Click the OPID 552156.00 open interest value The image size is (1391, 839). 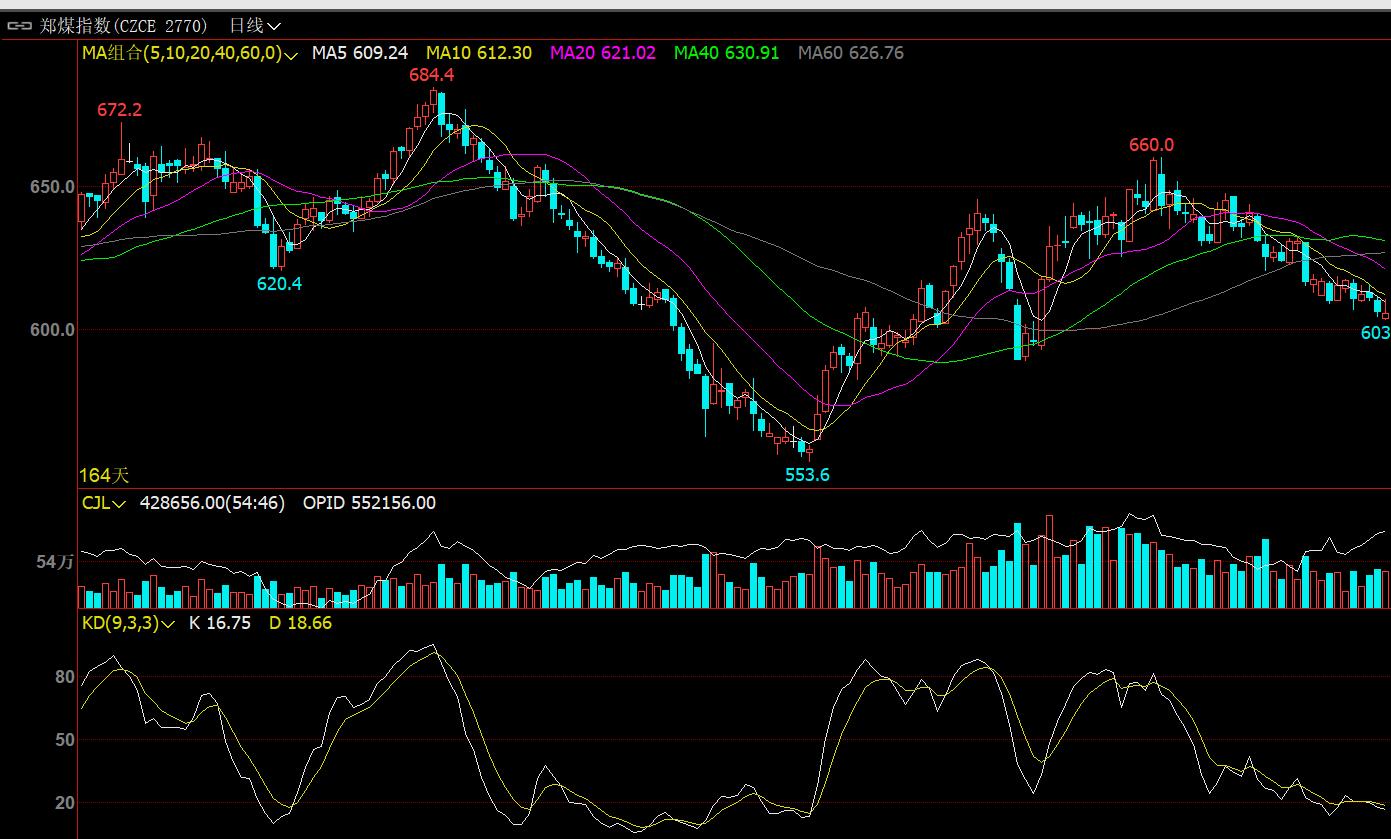[369, 503]
